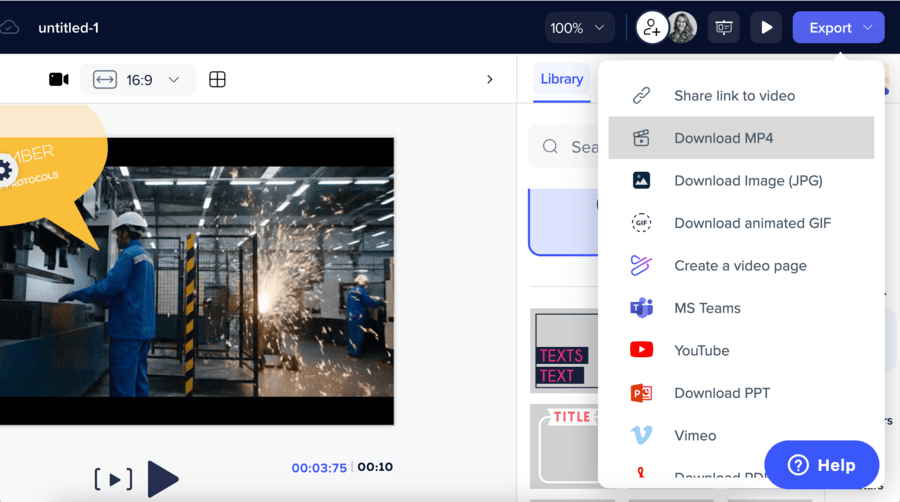Open the Export dropdown button
900x502 pixels.
click(x=838, y=28)
